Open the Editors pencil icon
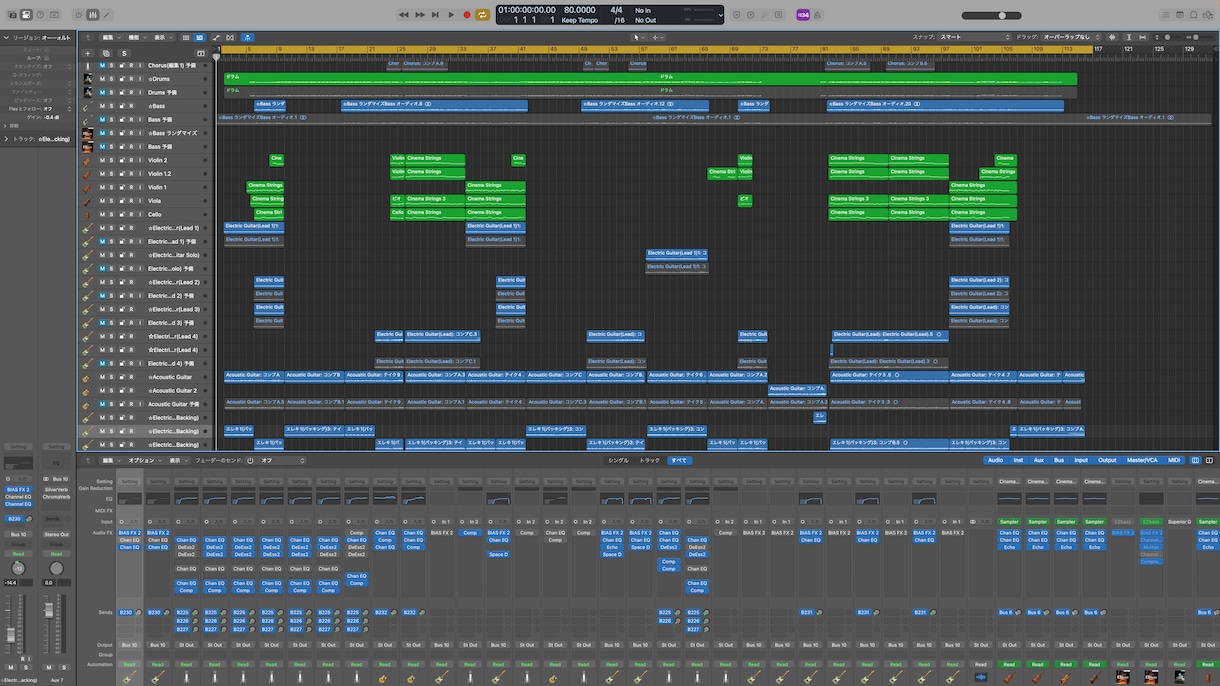The width and height of the screenshot is (1220, 686). pos(107,15)
